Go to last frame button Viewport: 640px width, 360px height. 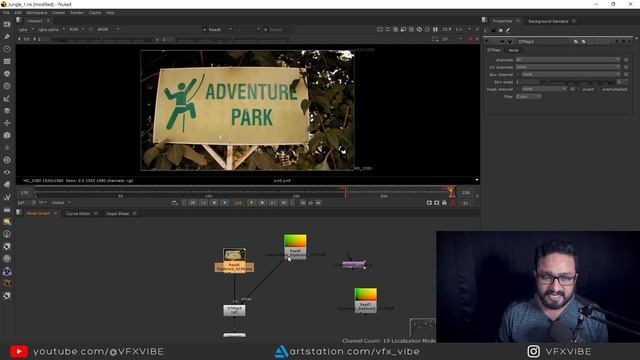[283, 202]
